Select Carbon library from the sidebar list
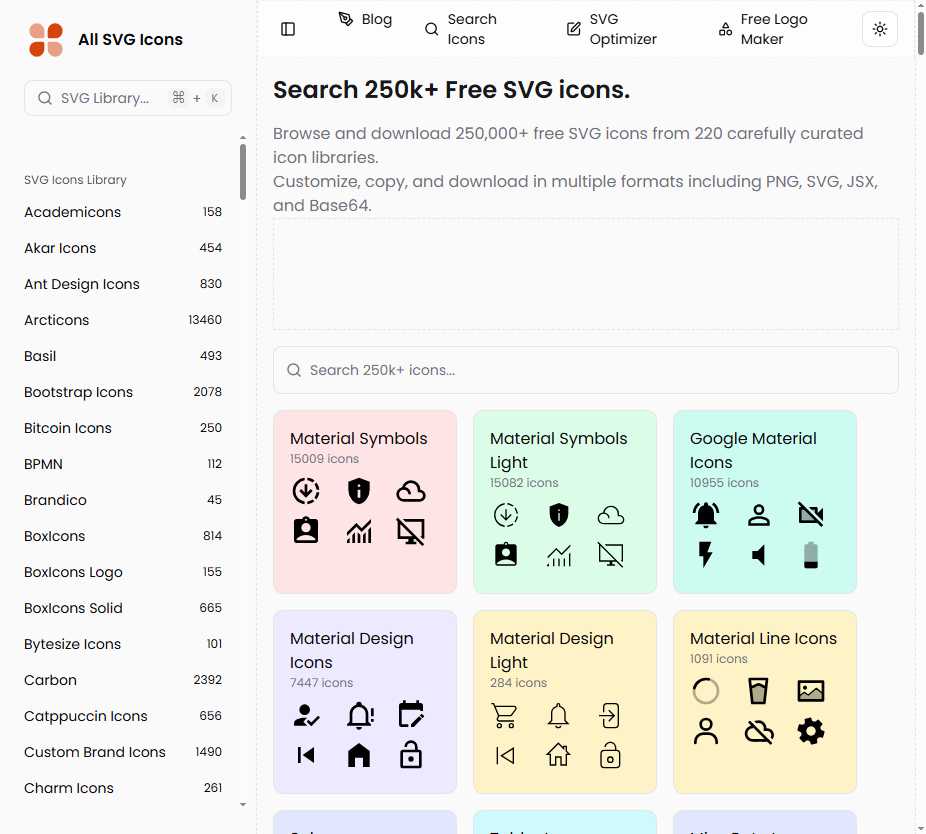 point(50,680)
